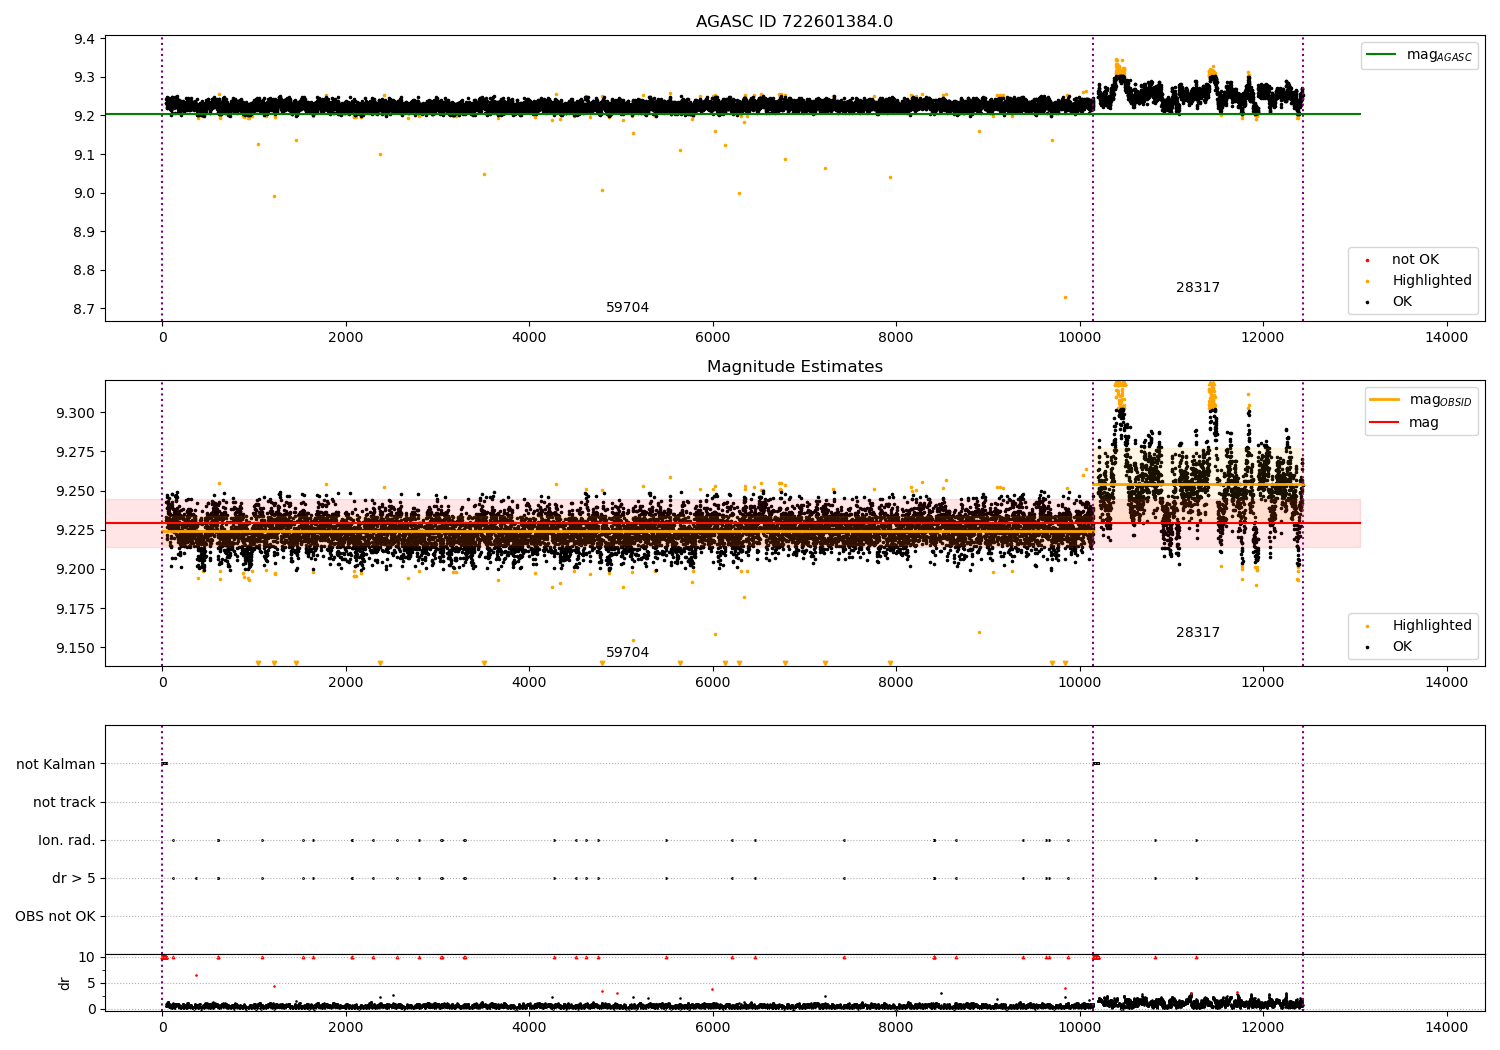Click the y-axis tick '9.250' in middle plot

tap(77, 491)
